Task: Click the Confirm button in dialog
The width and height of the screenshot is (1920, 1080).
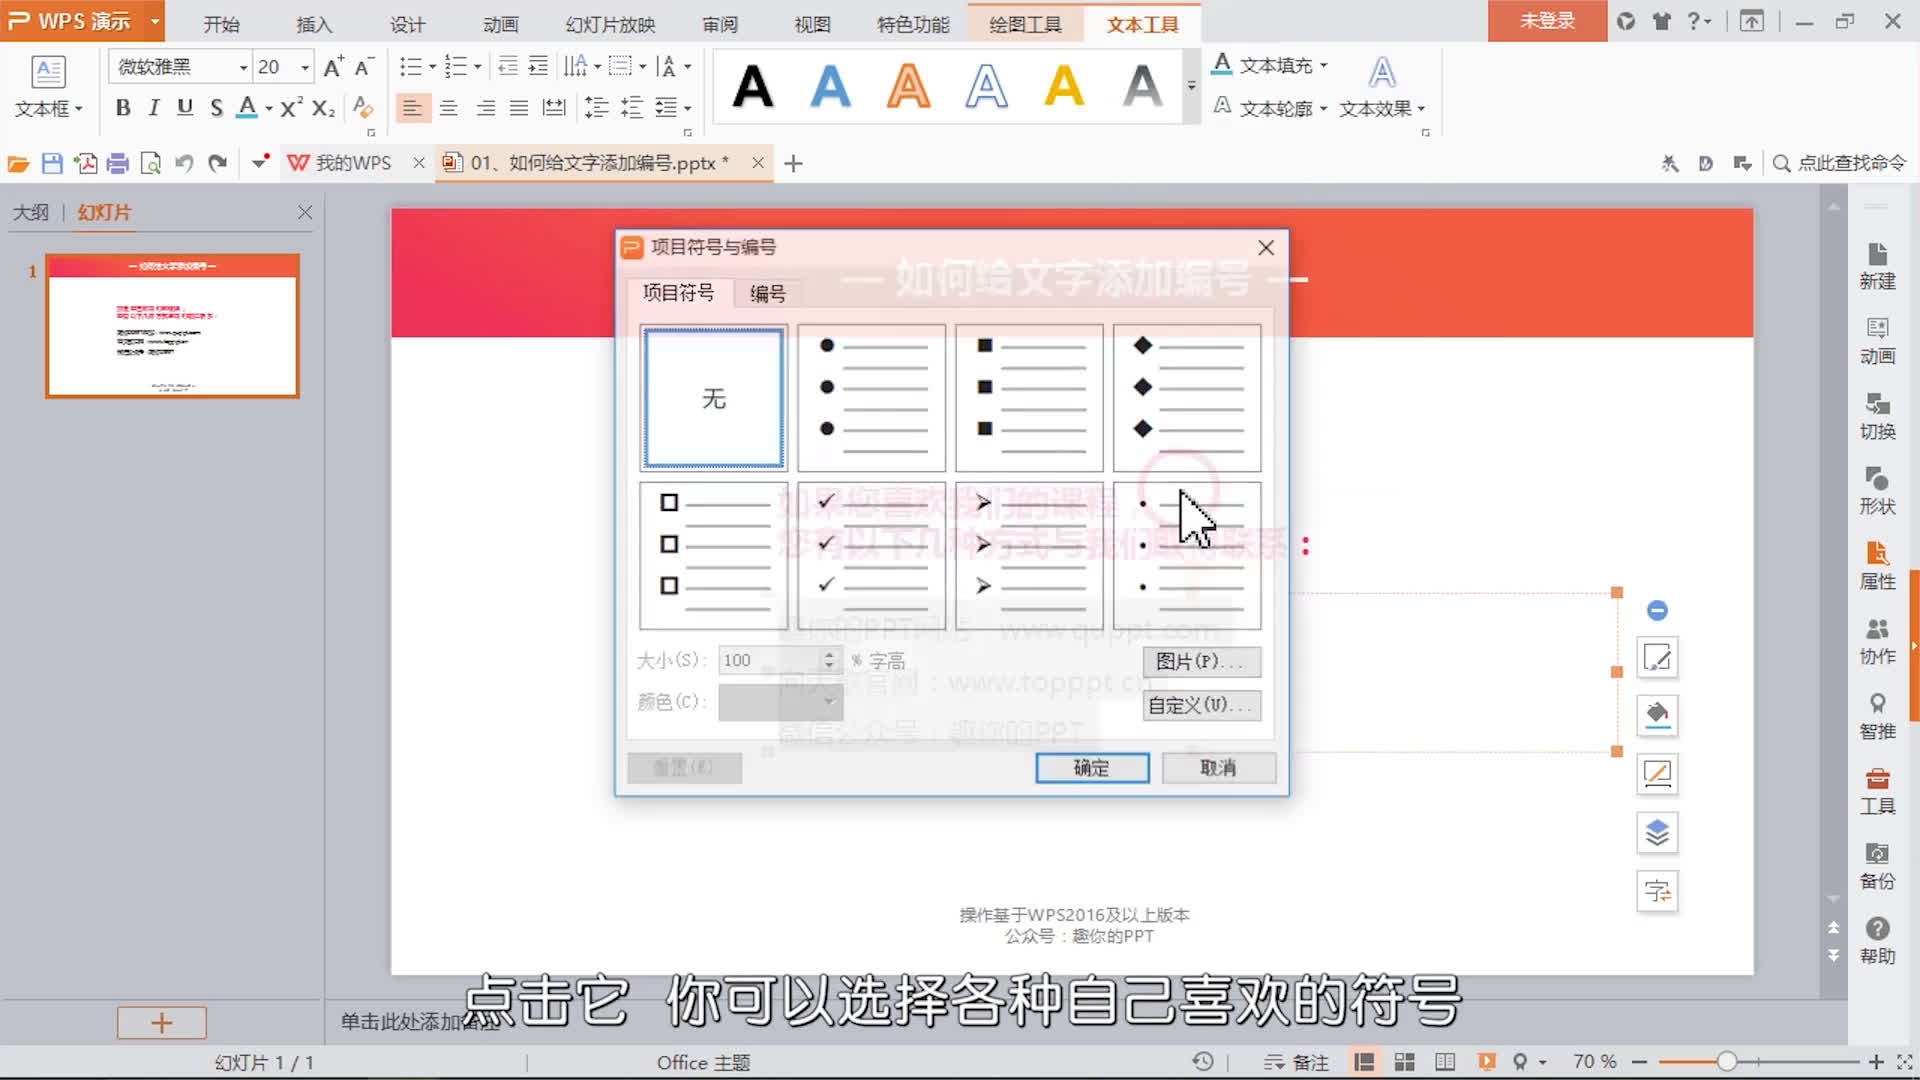Action: point(1091,767)
